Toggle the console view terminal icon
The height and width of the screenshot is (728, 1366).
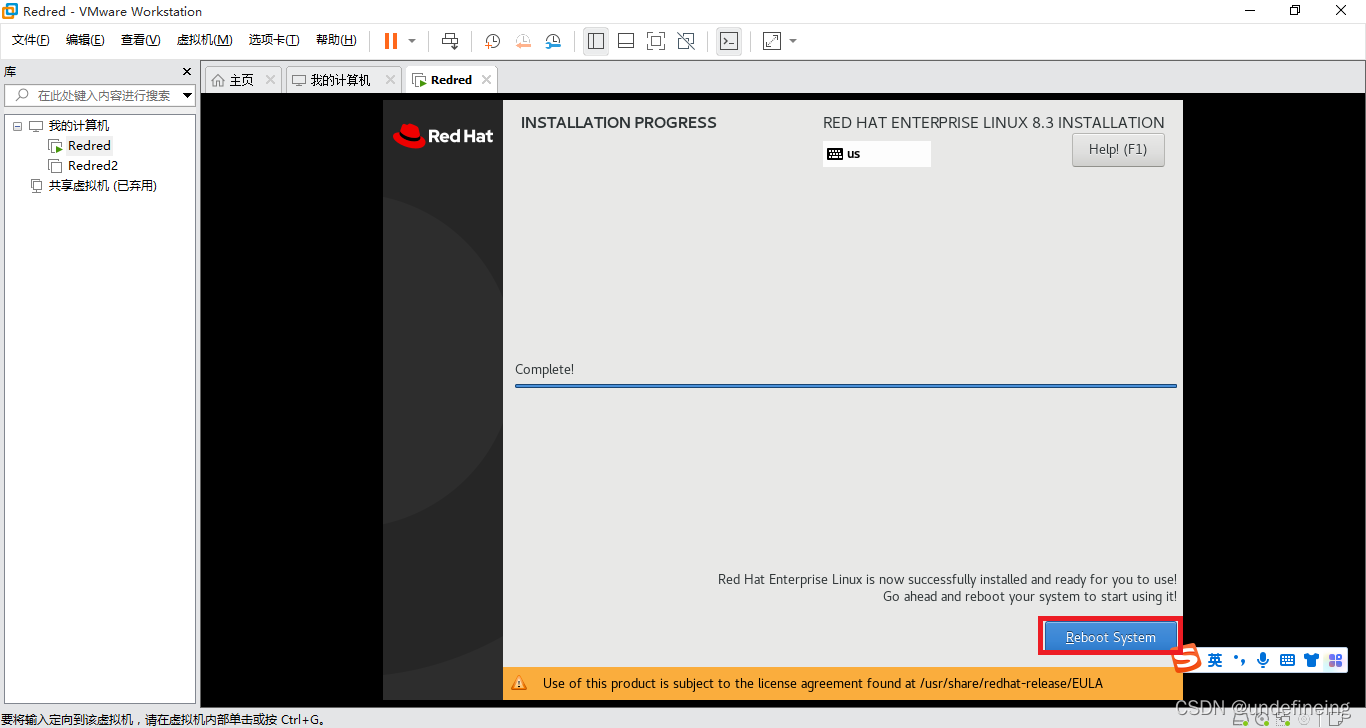click(729, 41)
